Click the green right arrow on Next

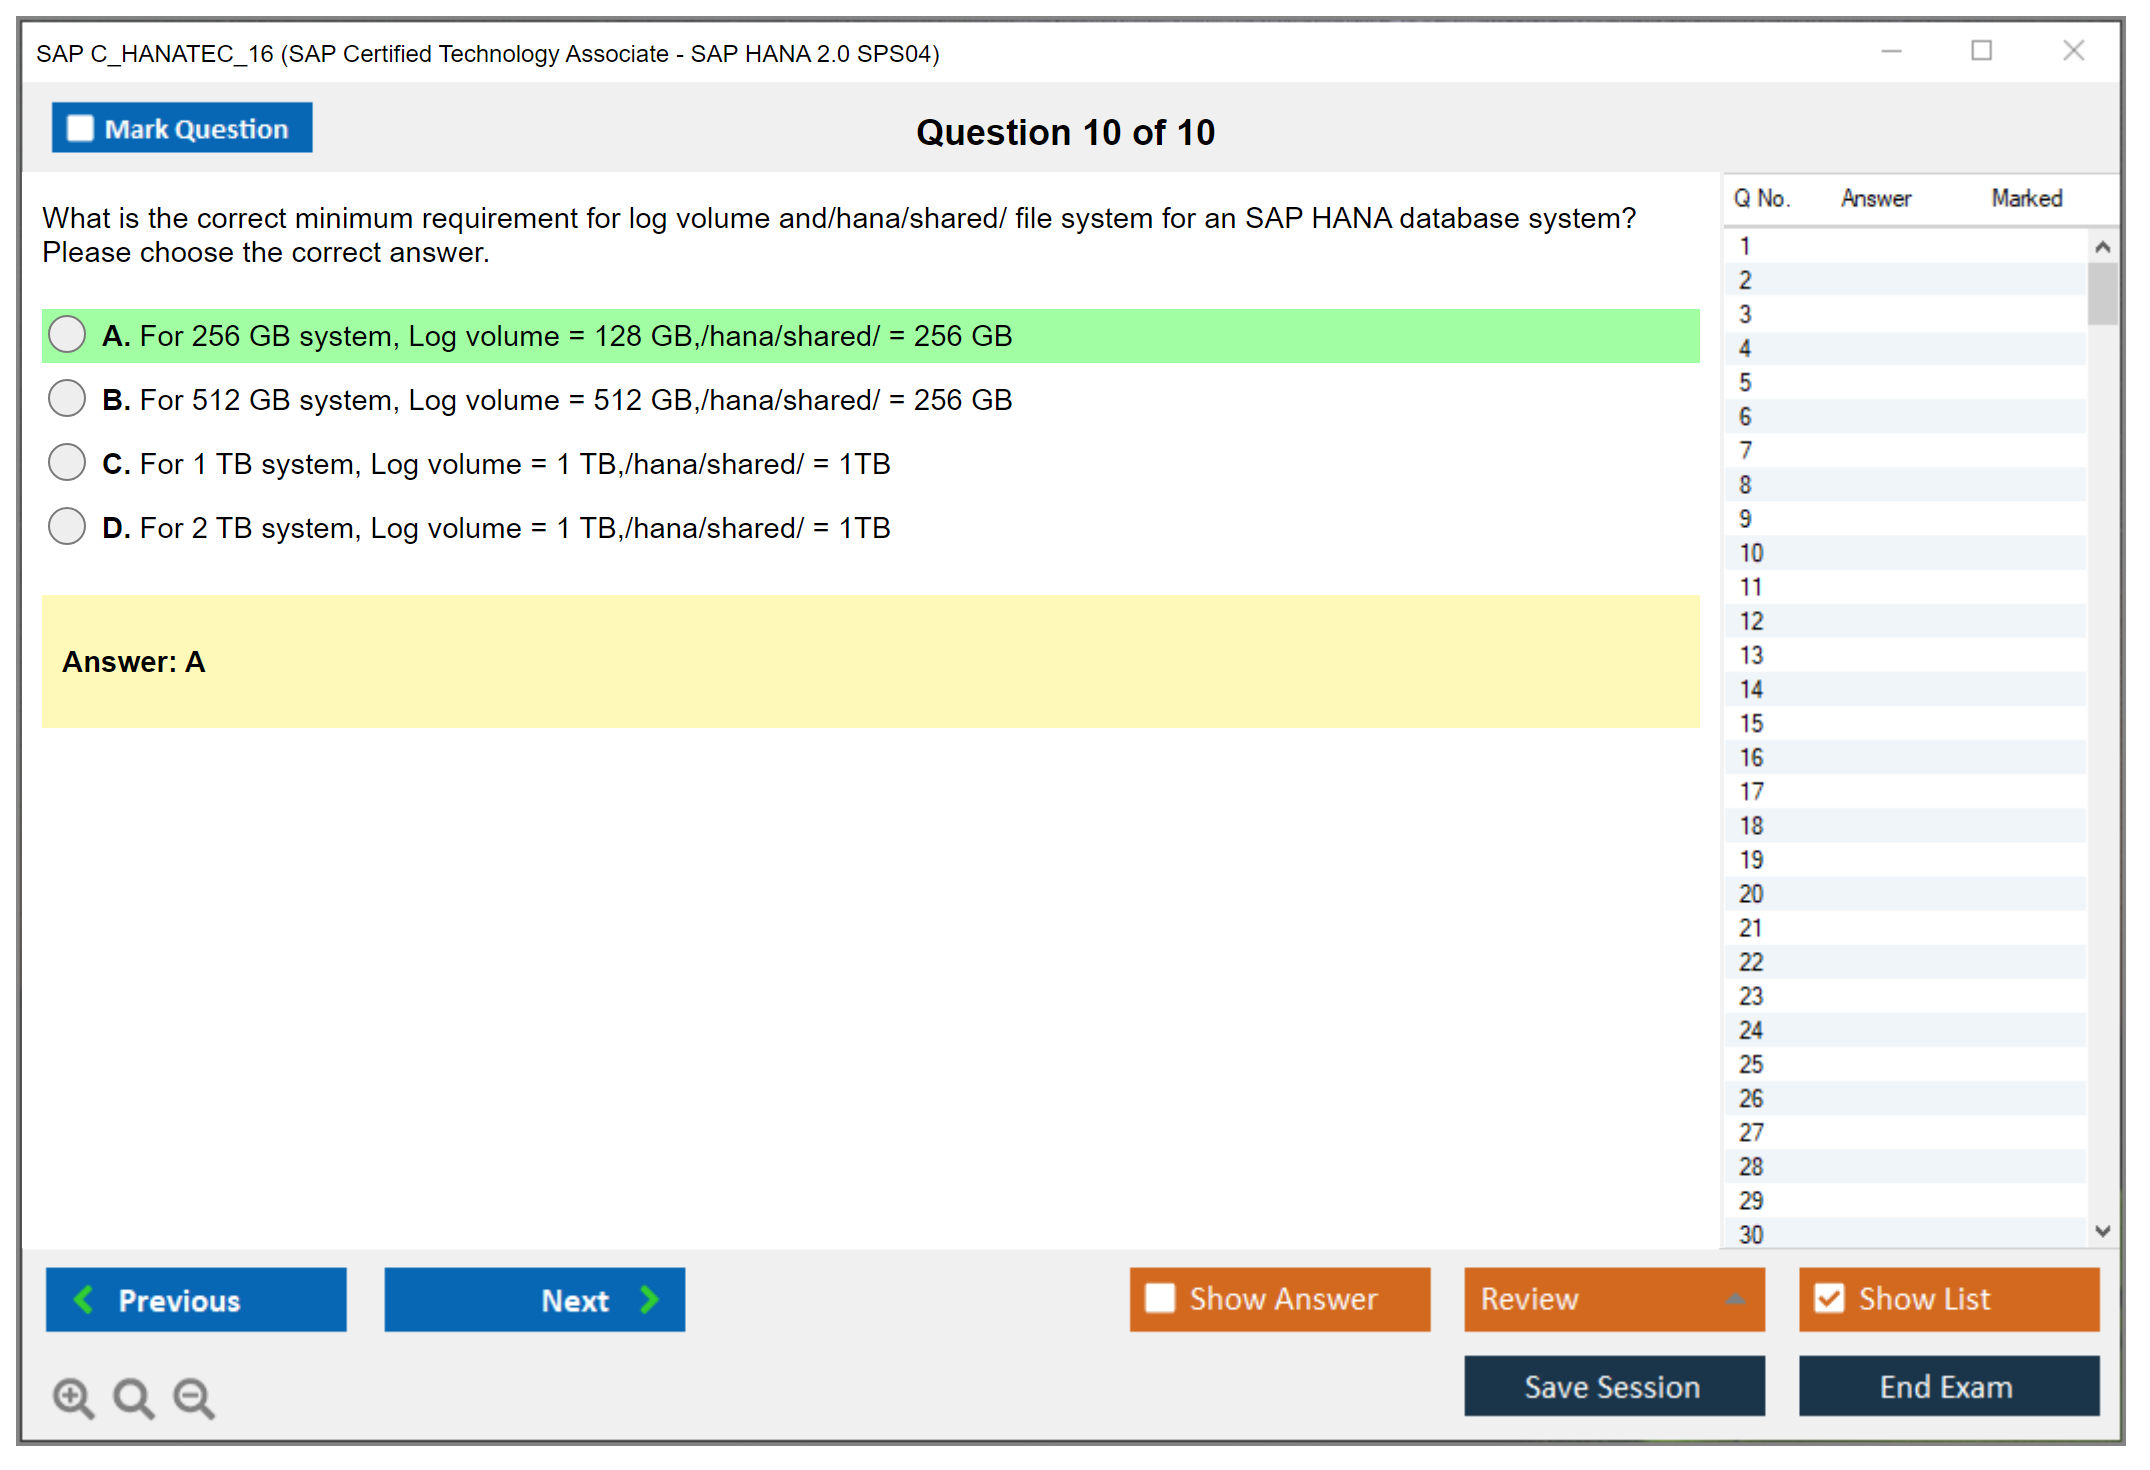click(x=649, y=1299)
